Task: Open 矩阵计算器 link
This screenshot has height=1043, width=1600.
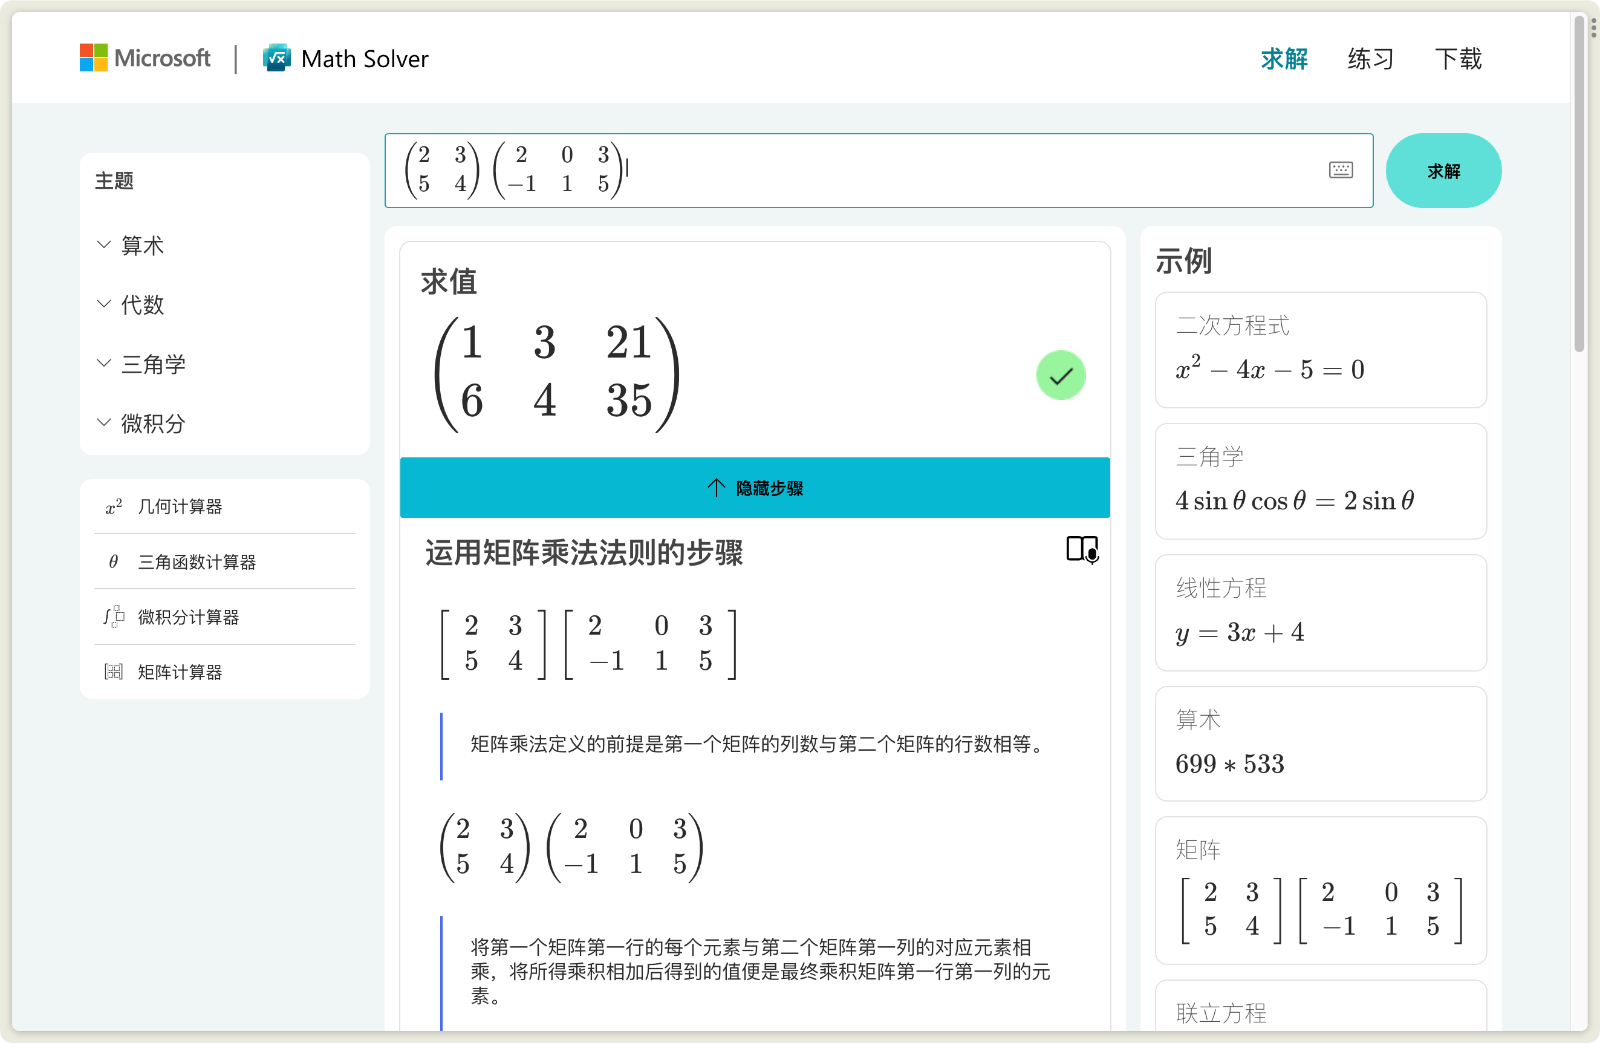Action: point(180,672)
